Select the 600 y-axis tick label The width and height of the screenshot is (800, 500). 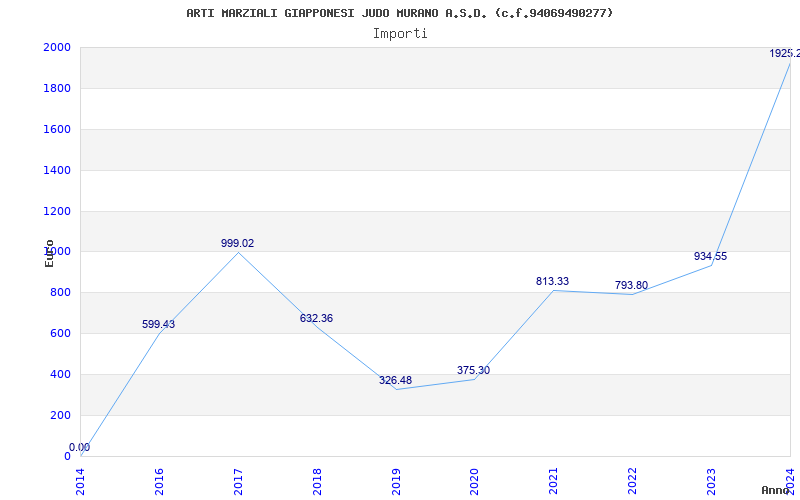60,334
